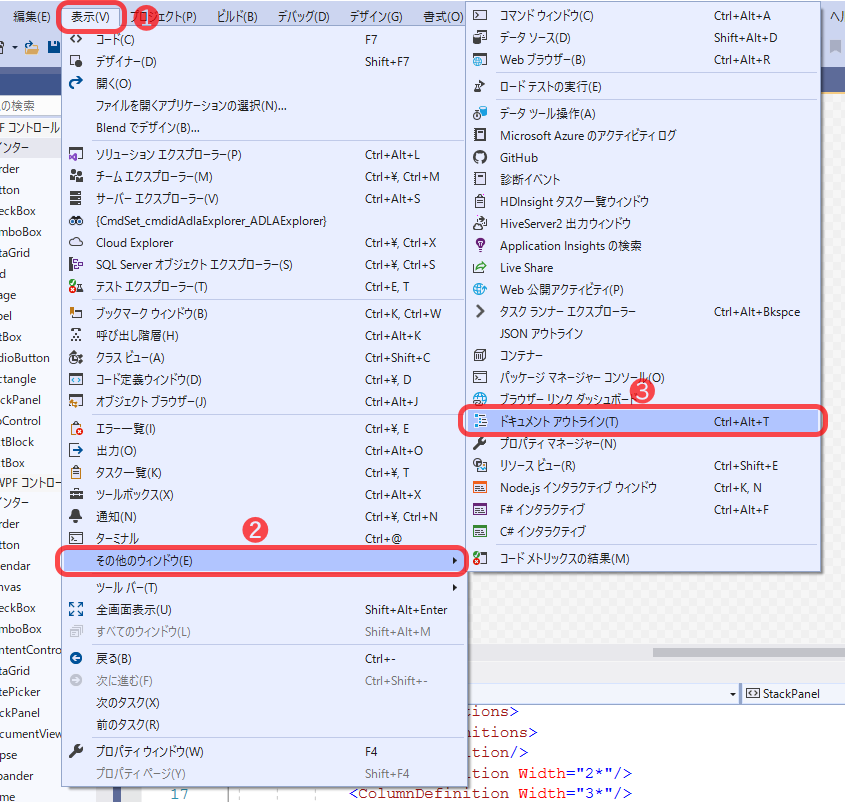Choose データ ソース(D) entry
This screenshot has width=845, height=803.
pyautogui.click(x=642, y=38)
